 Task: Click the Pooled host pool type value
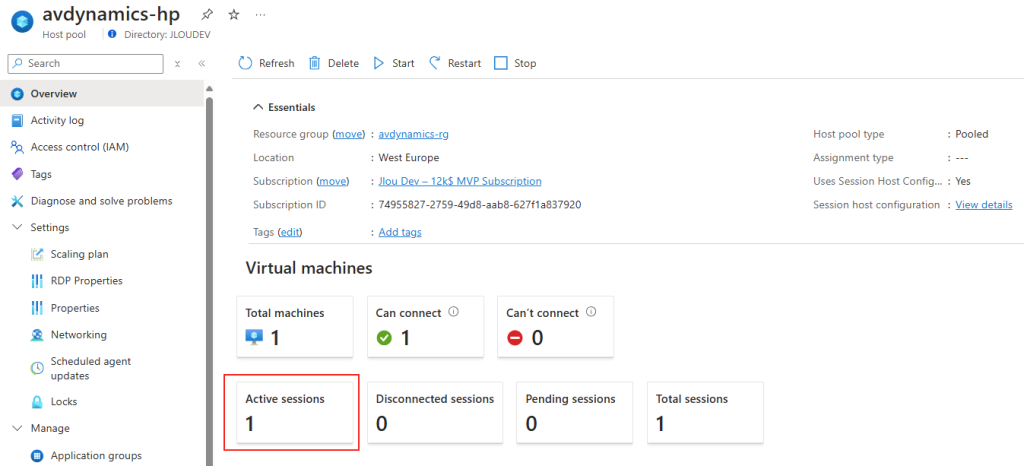(972, 134)
